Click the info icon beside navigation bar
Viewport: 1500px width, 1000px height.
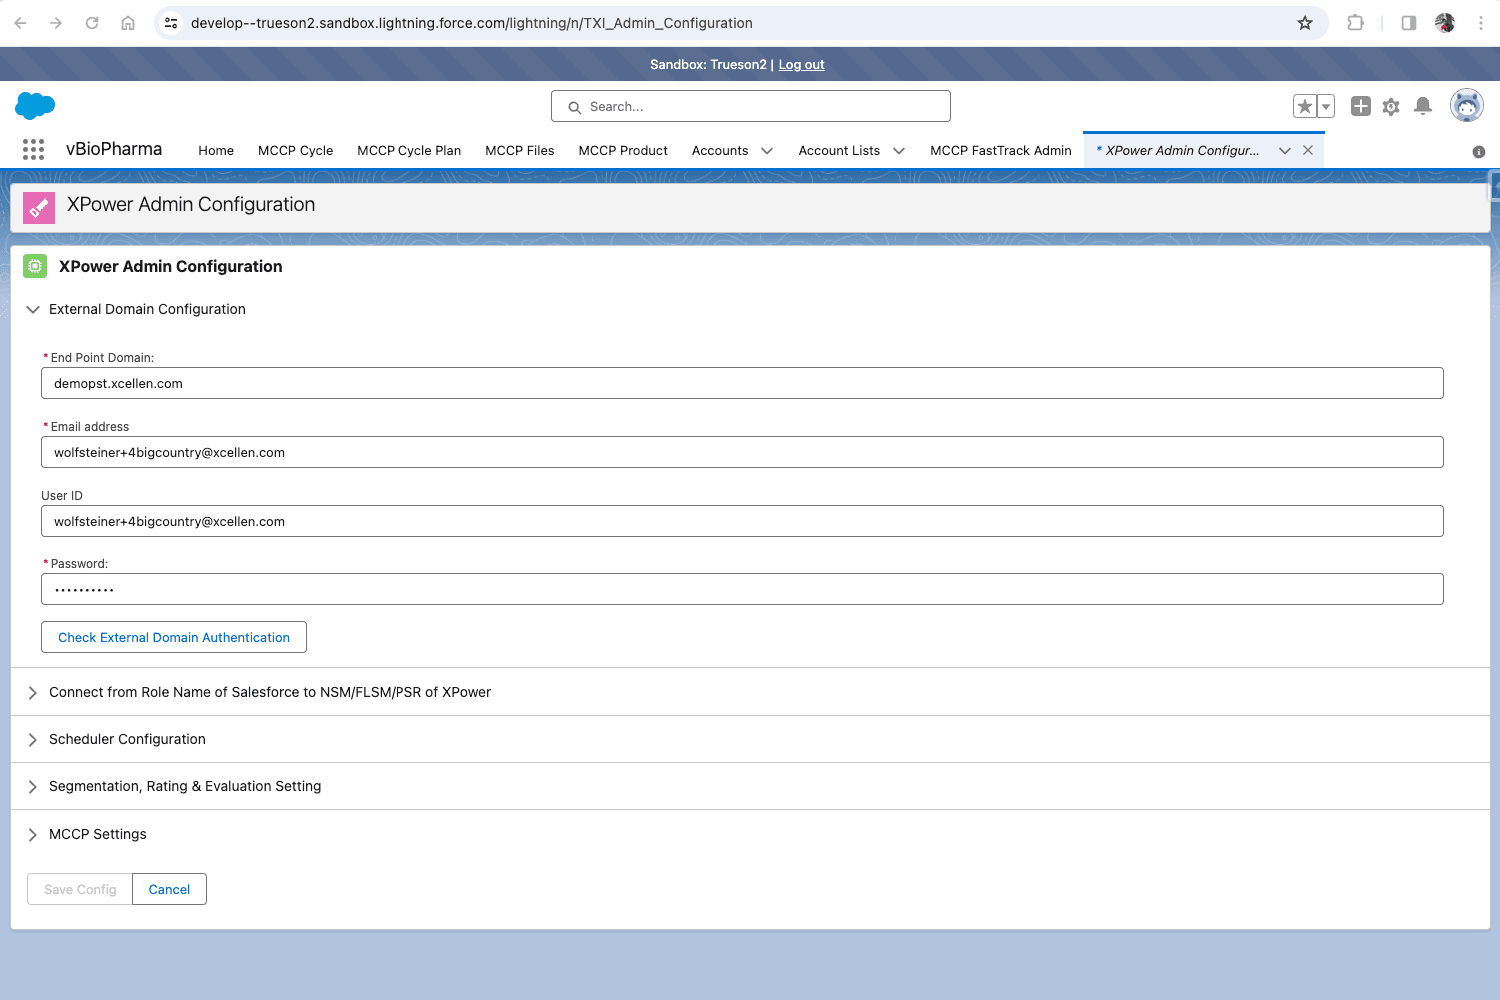pyautogui.click(x=1479, y=152)
